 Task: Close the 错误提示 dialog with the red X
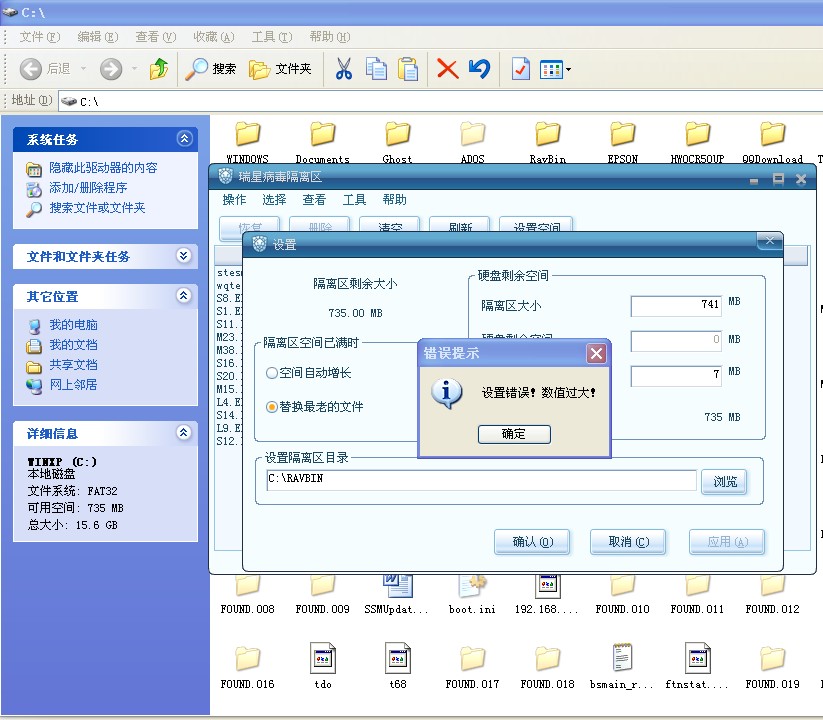coord(596,353)
